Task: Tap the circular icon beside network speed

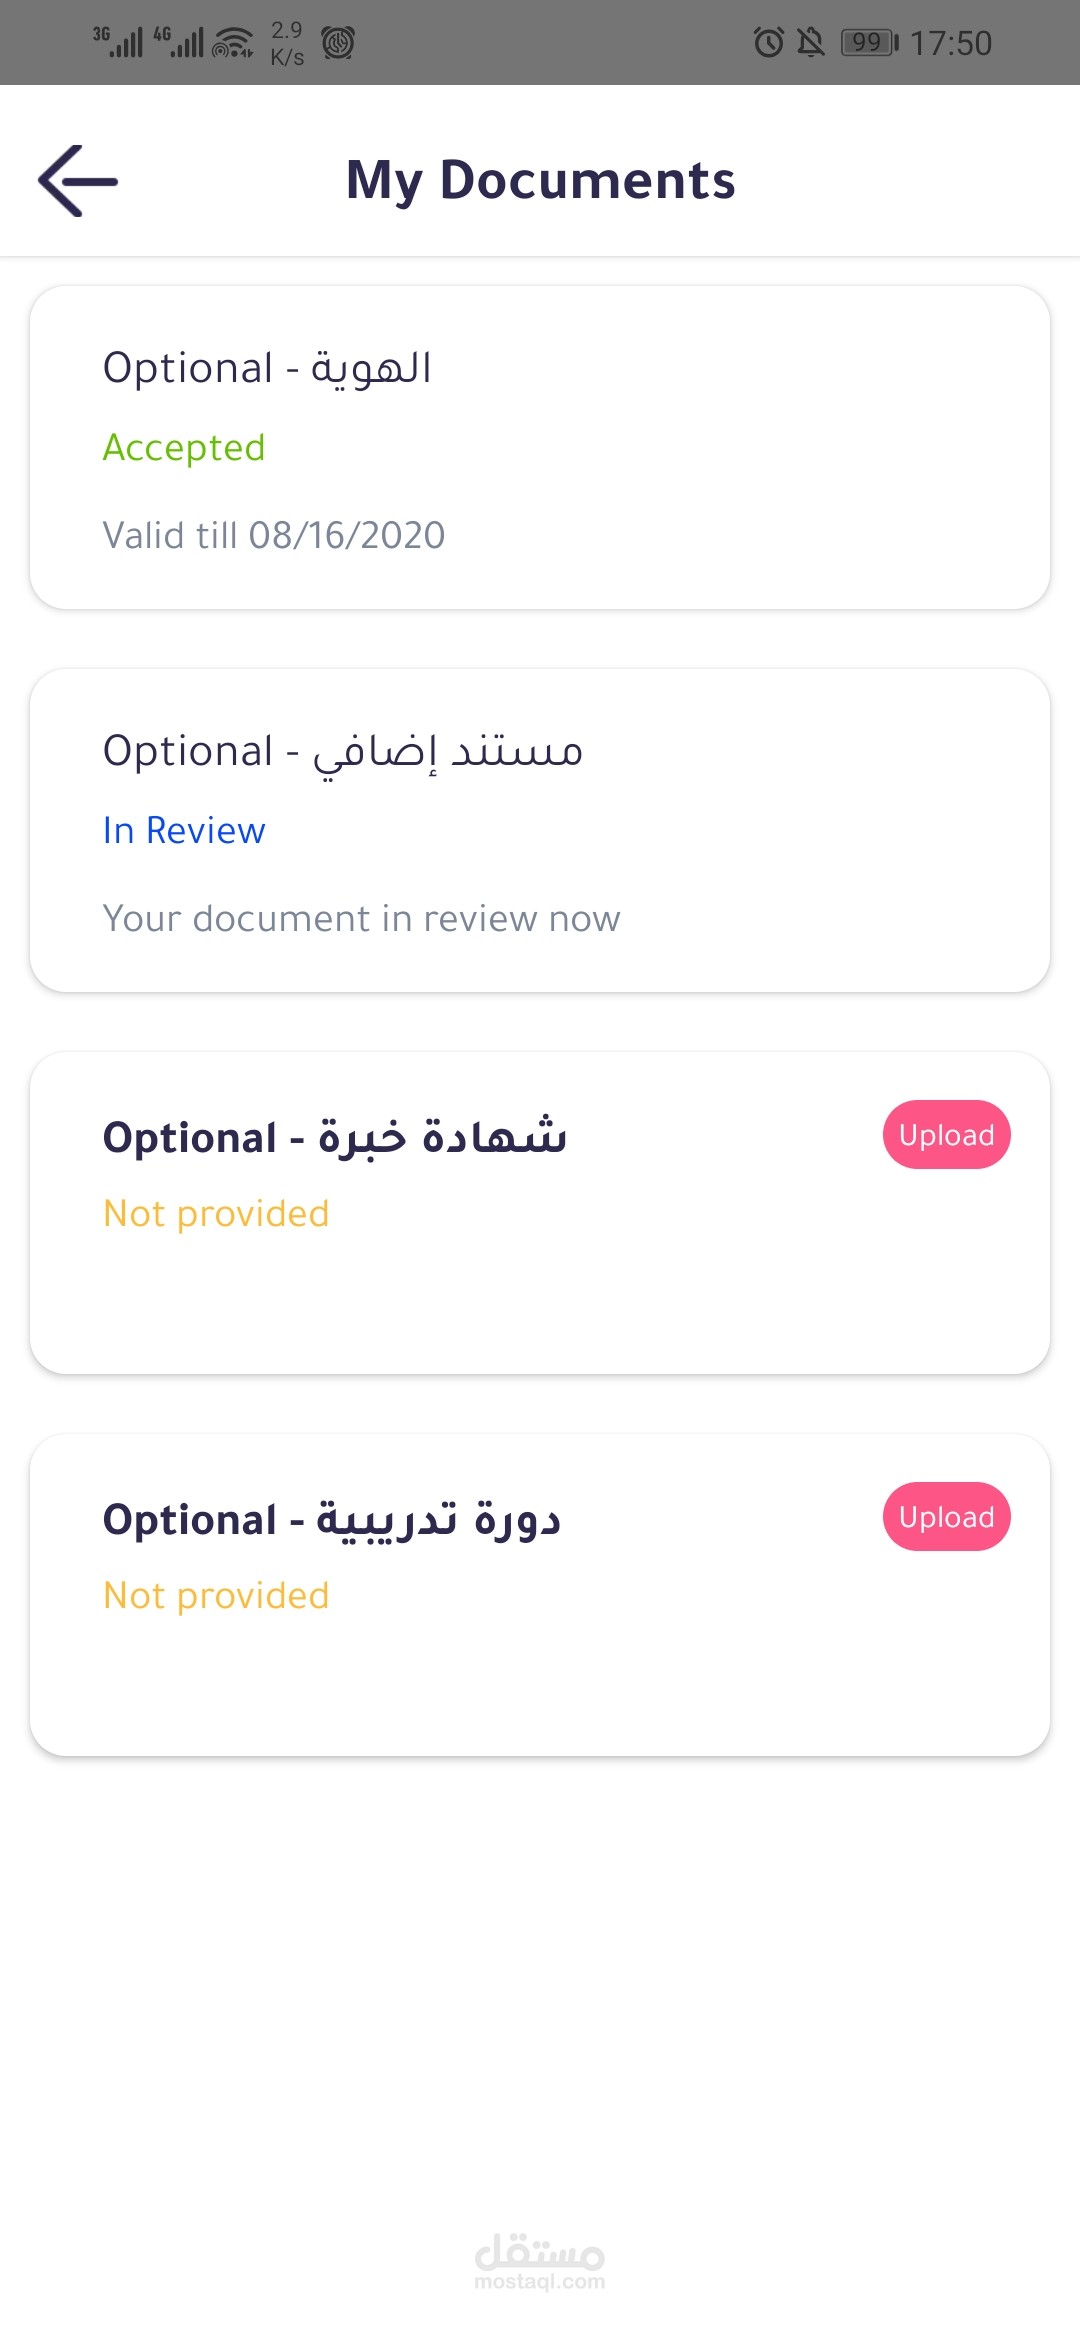Action: point(338,42)
